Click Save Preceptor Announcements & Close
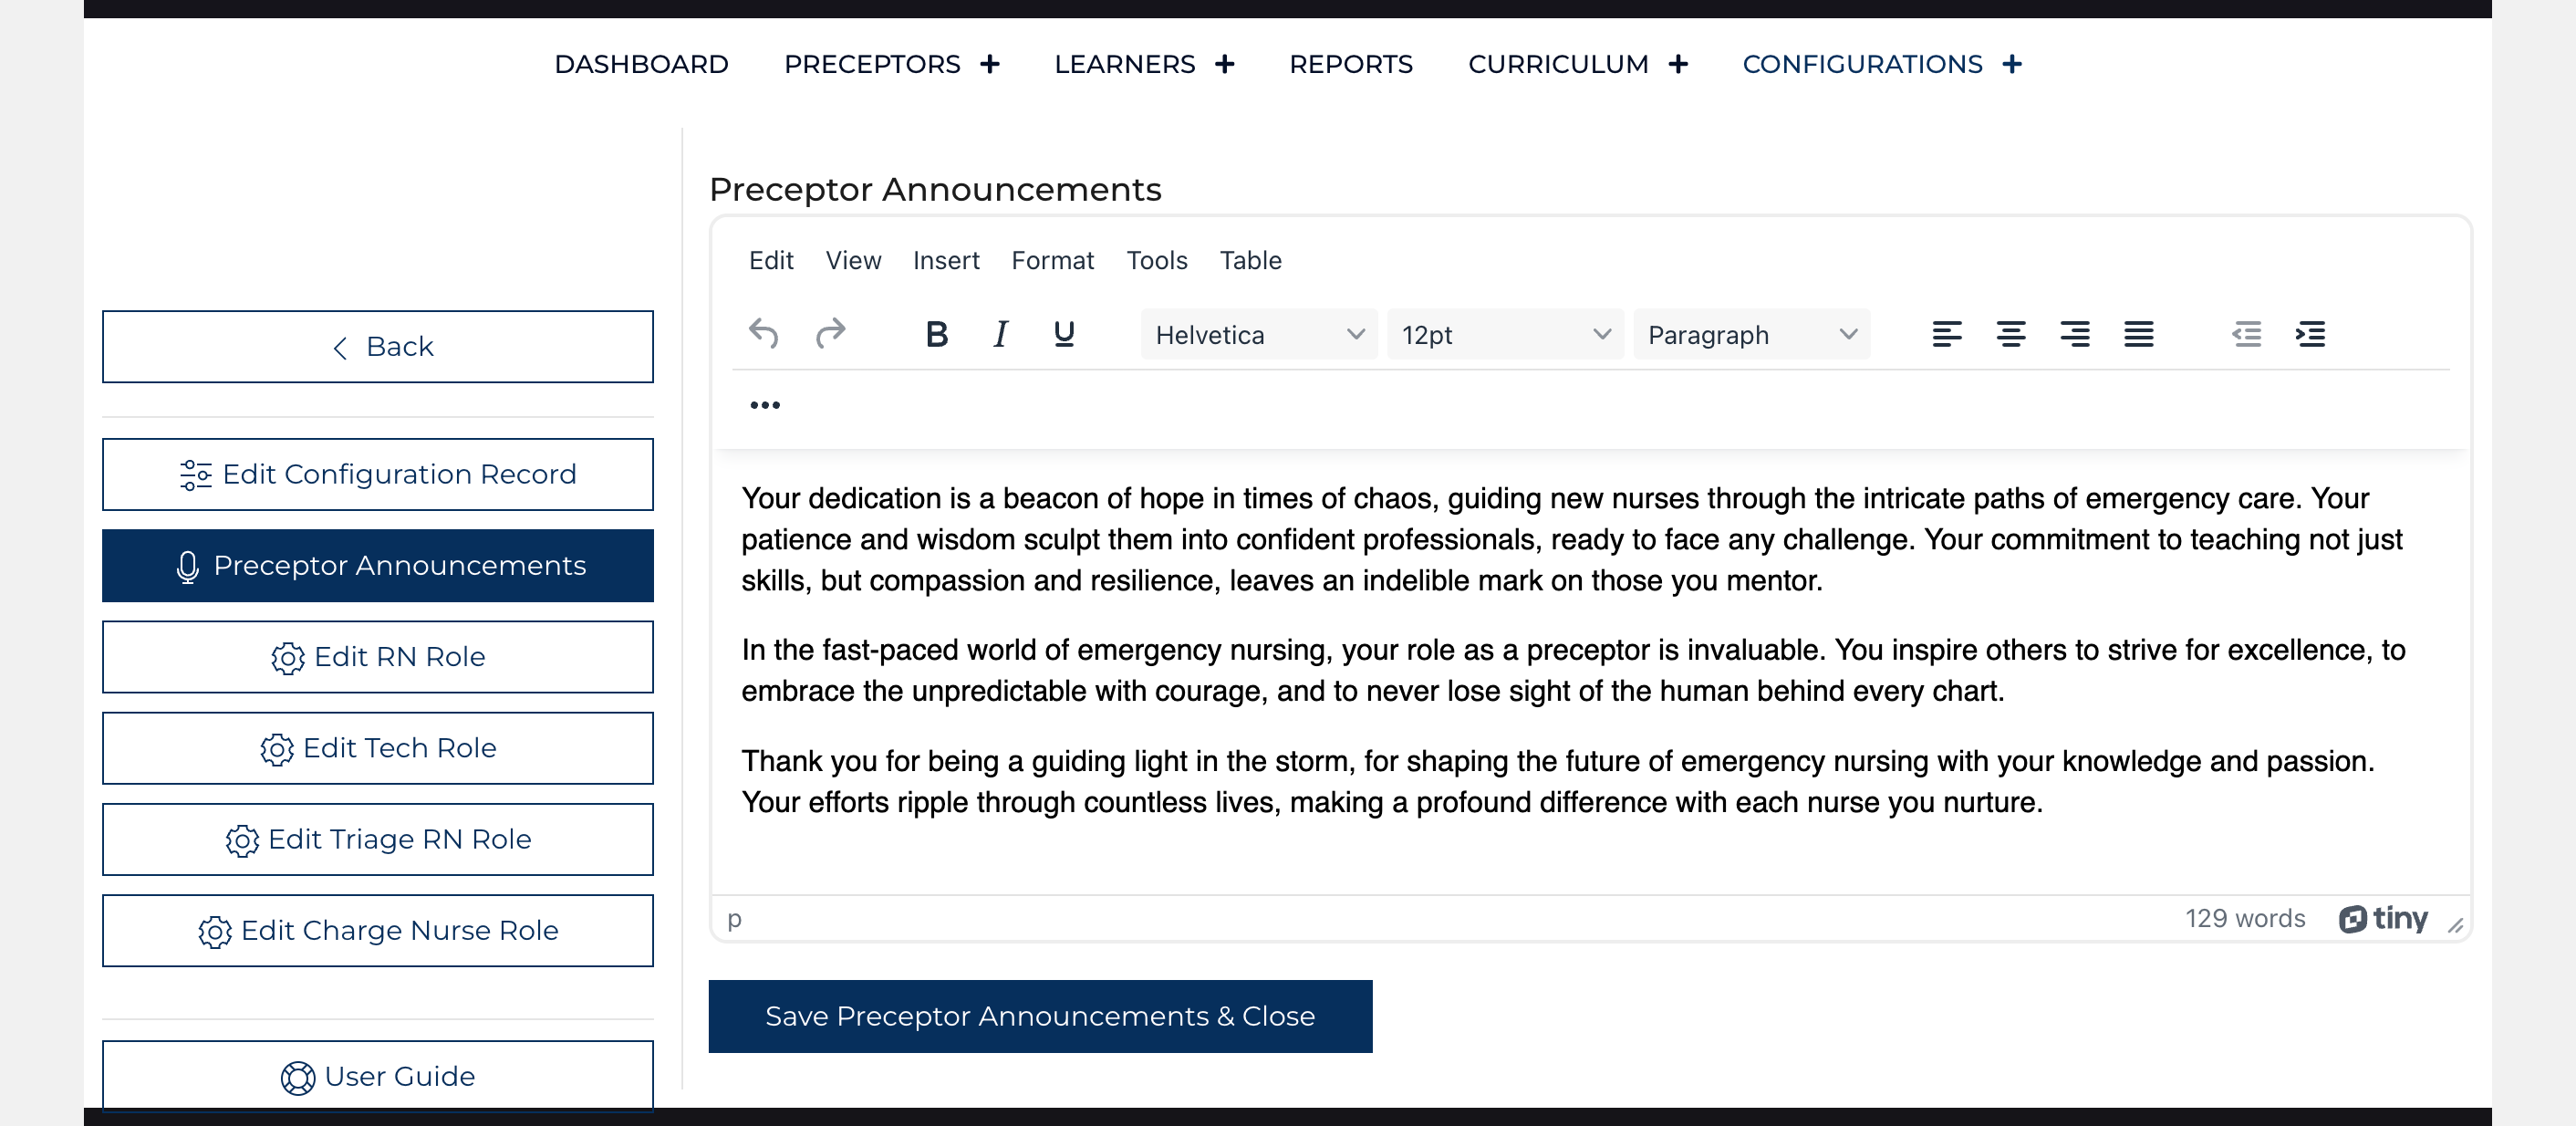 pos(1040,1016)
